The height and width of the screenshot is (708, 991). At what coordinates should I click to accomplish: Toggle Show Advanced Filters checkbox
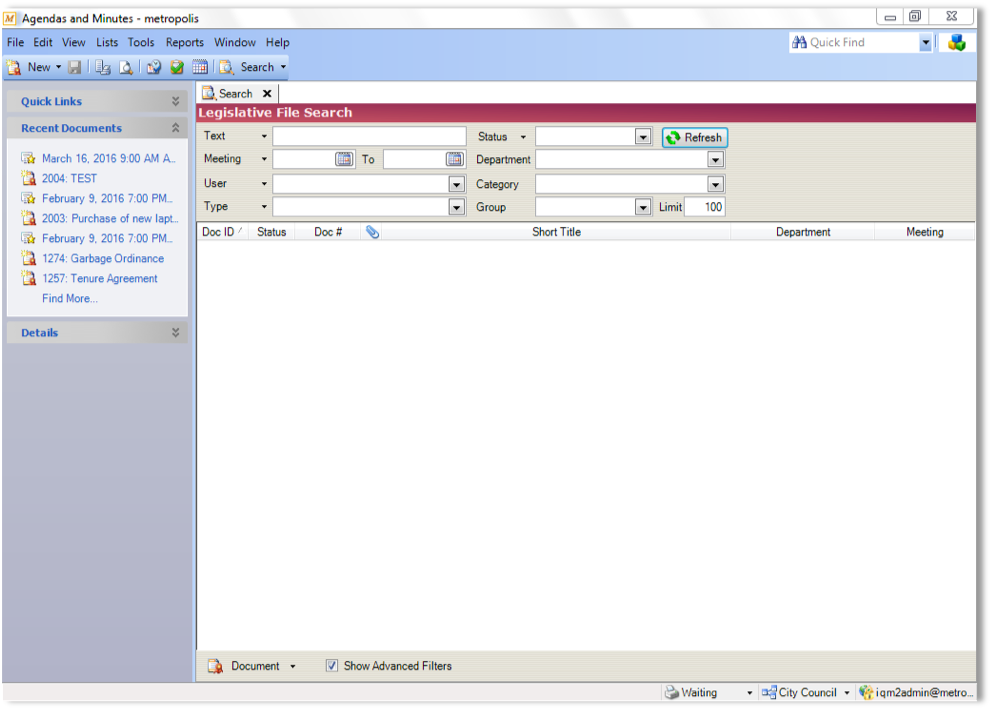(332, 666)
